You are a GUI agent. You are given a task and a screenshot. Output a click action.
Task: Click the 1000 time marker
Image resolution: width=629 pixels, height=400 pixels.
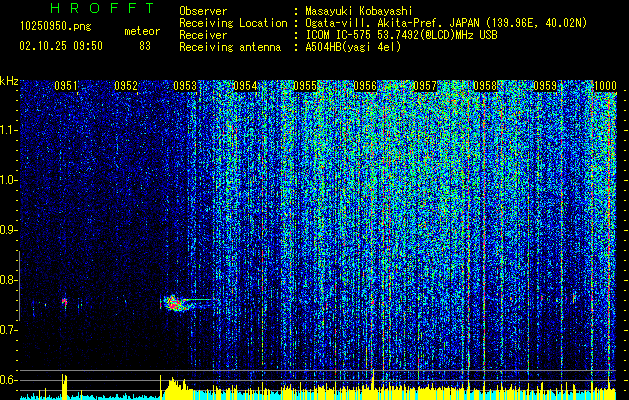click(605, 86)
